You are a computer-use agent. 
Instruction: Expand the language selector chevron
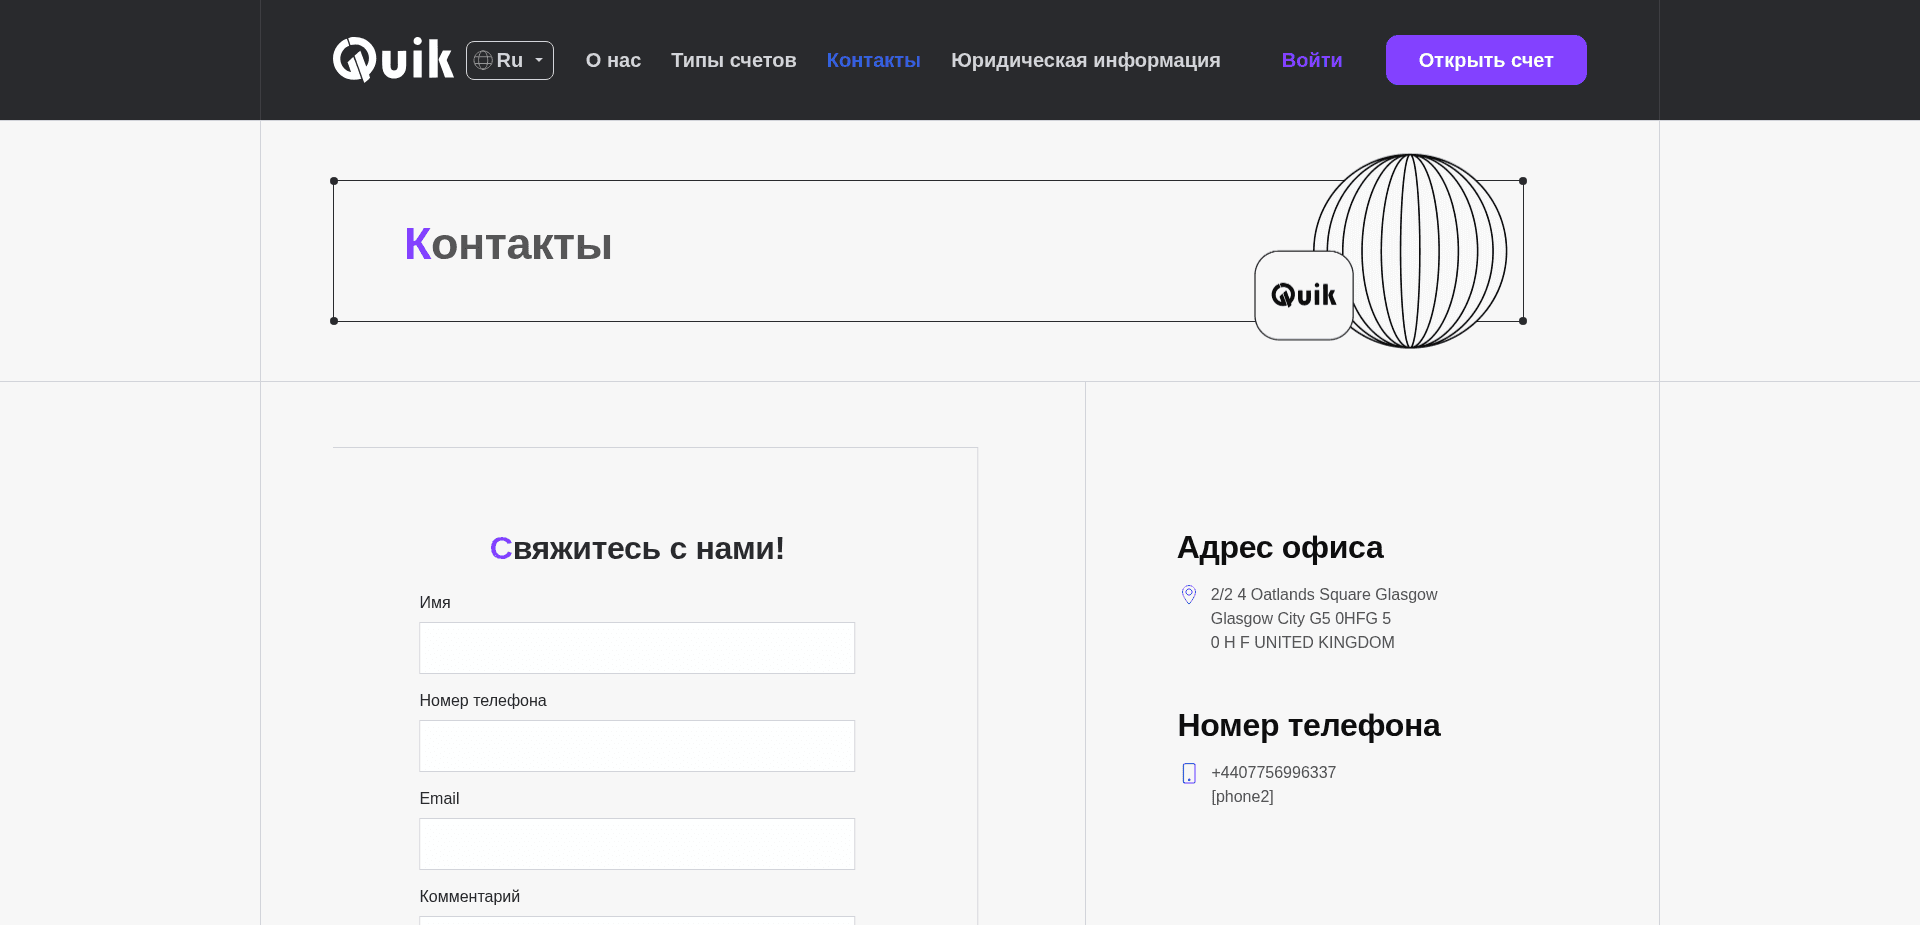coord(536,61)
